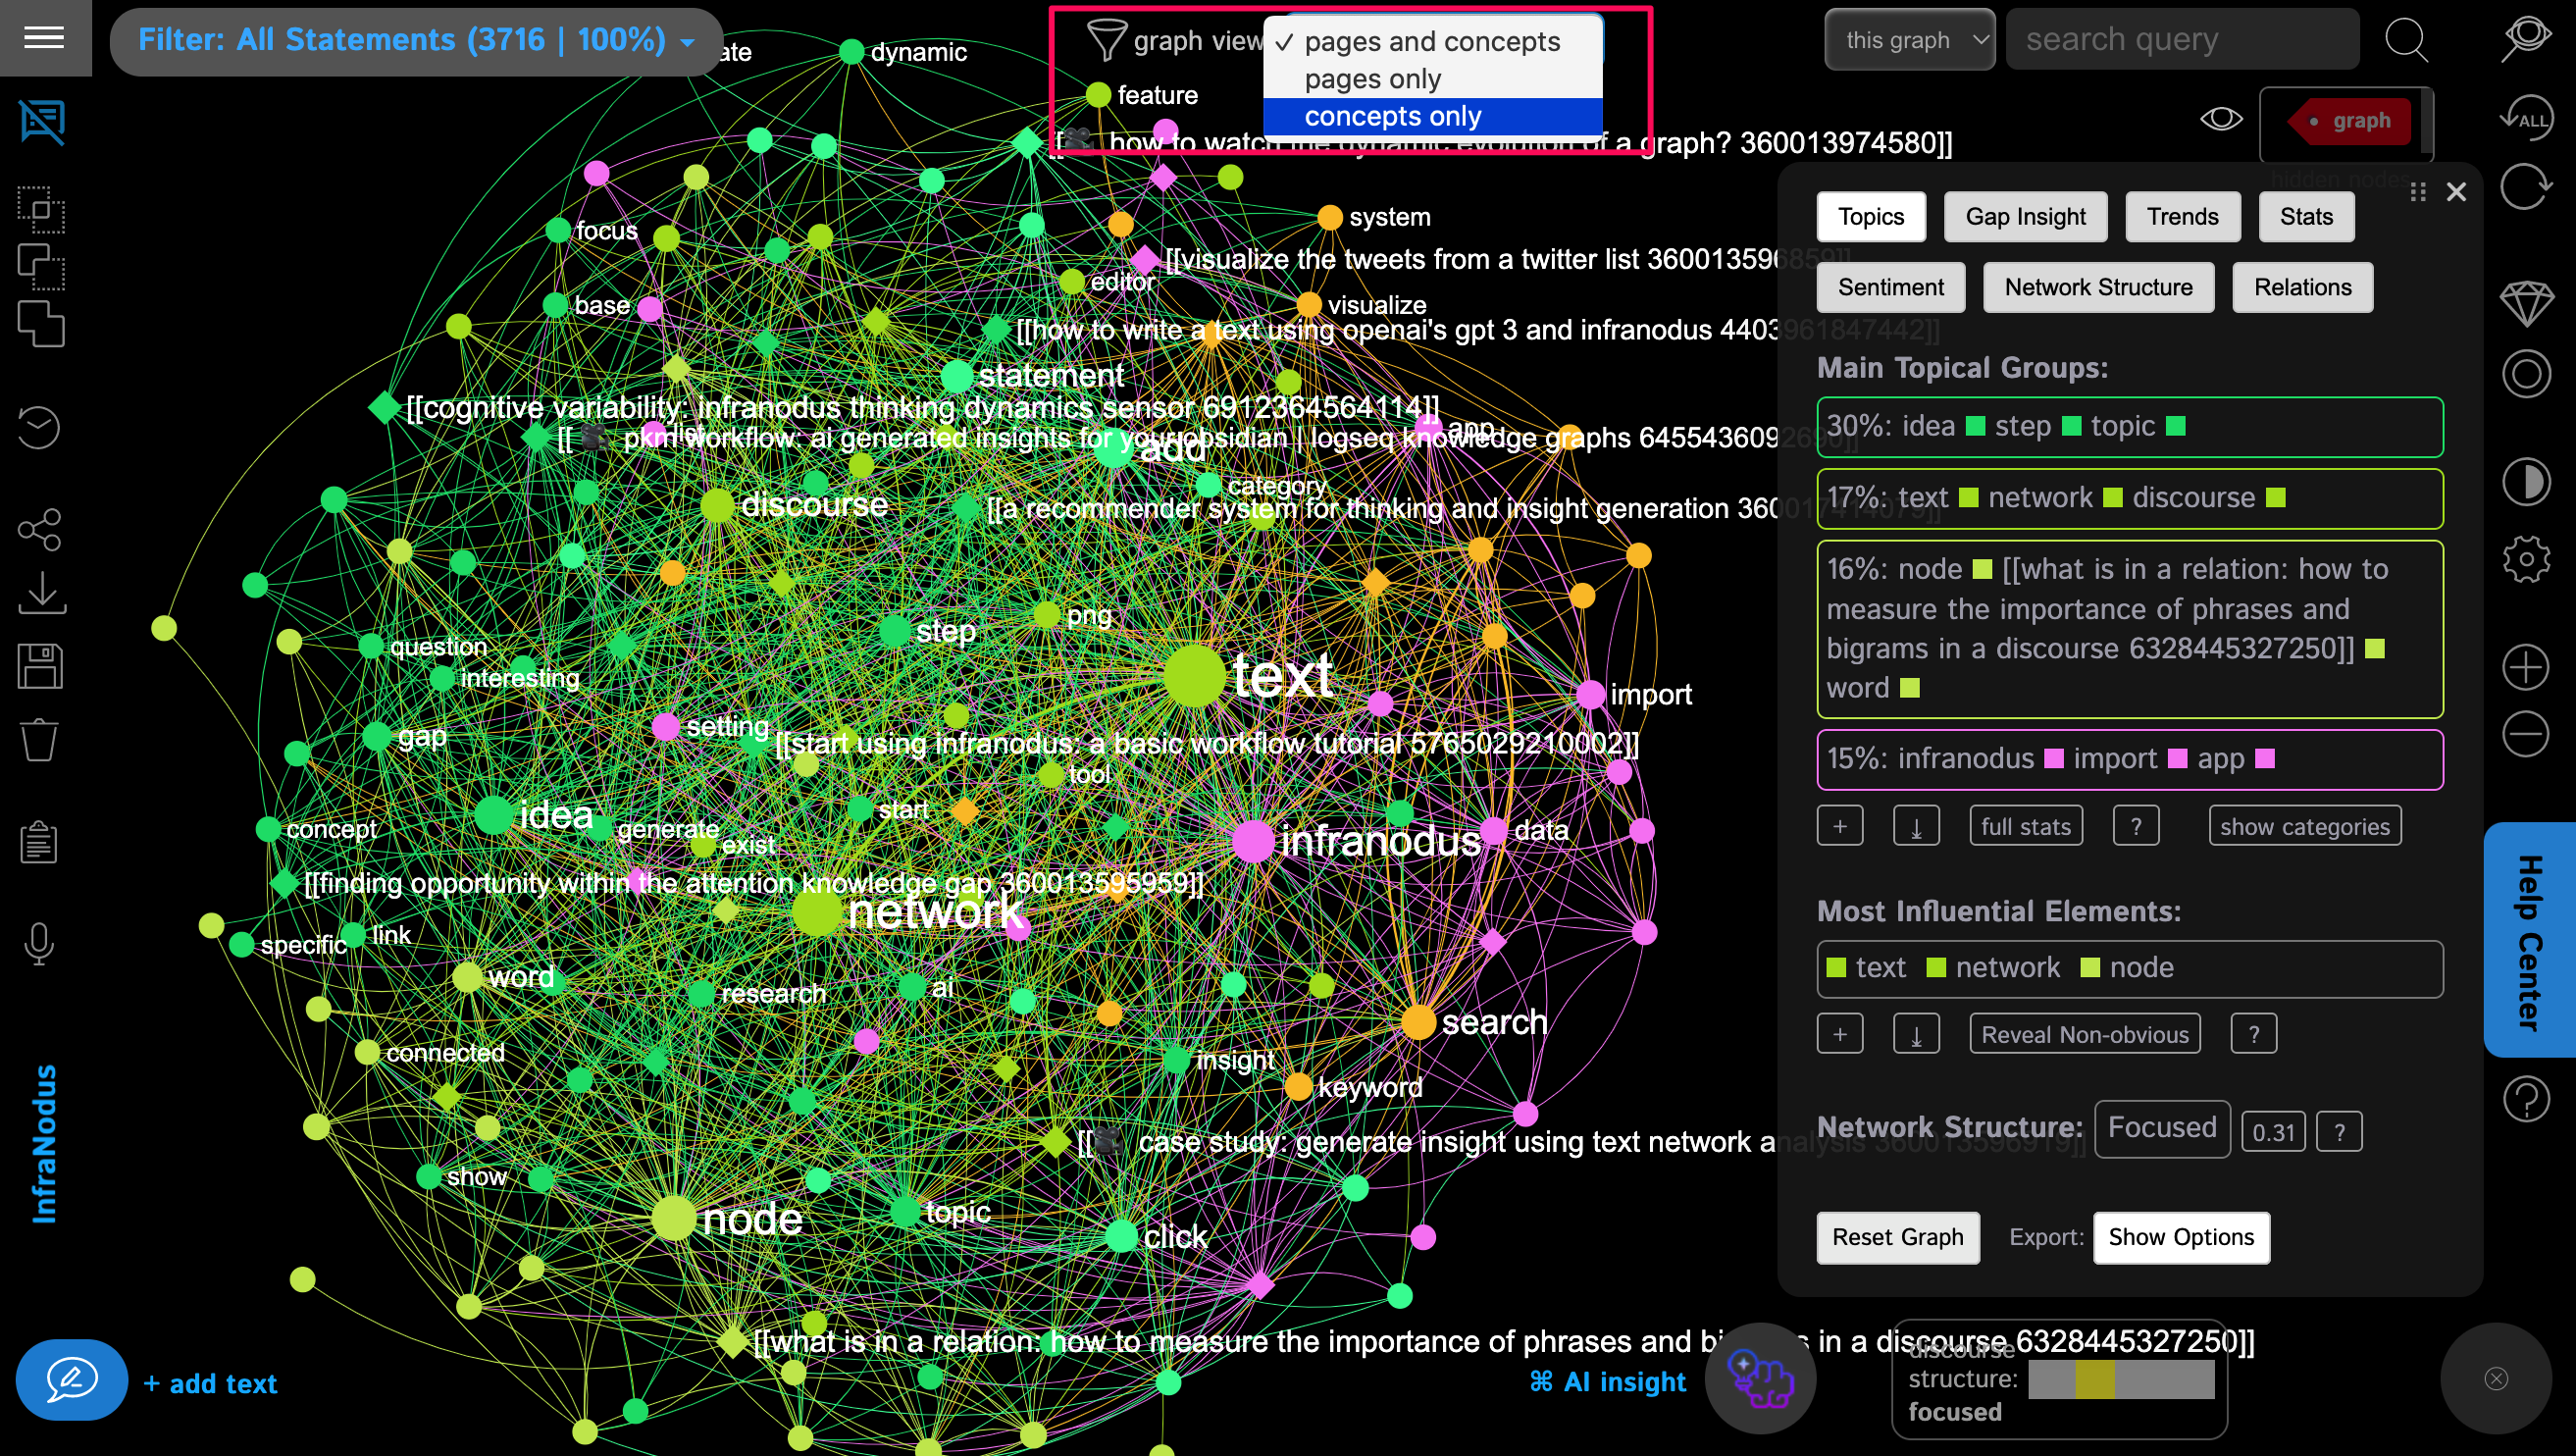
Task: Open the history clock icon
Action: 39,428
